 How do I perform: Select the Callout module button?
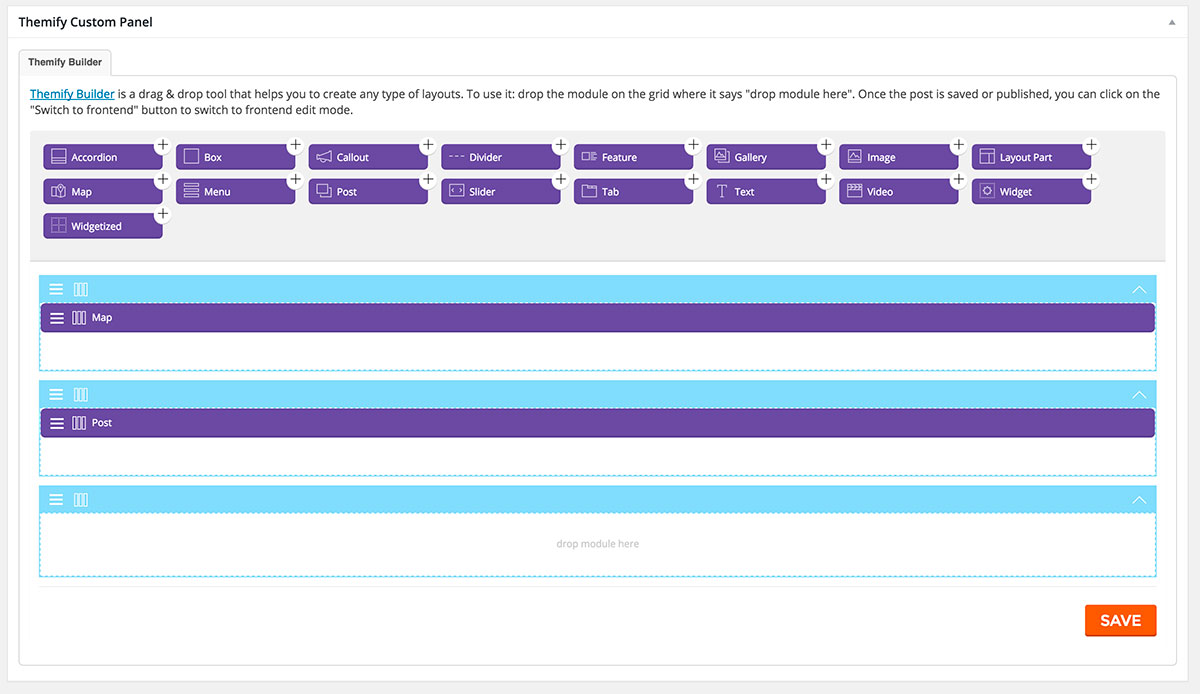[368, 157]
